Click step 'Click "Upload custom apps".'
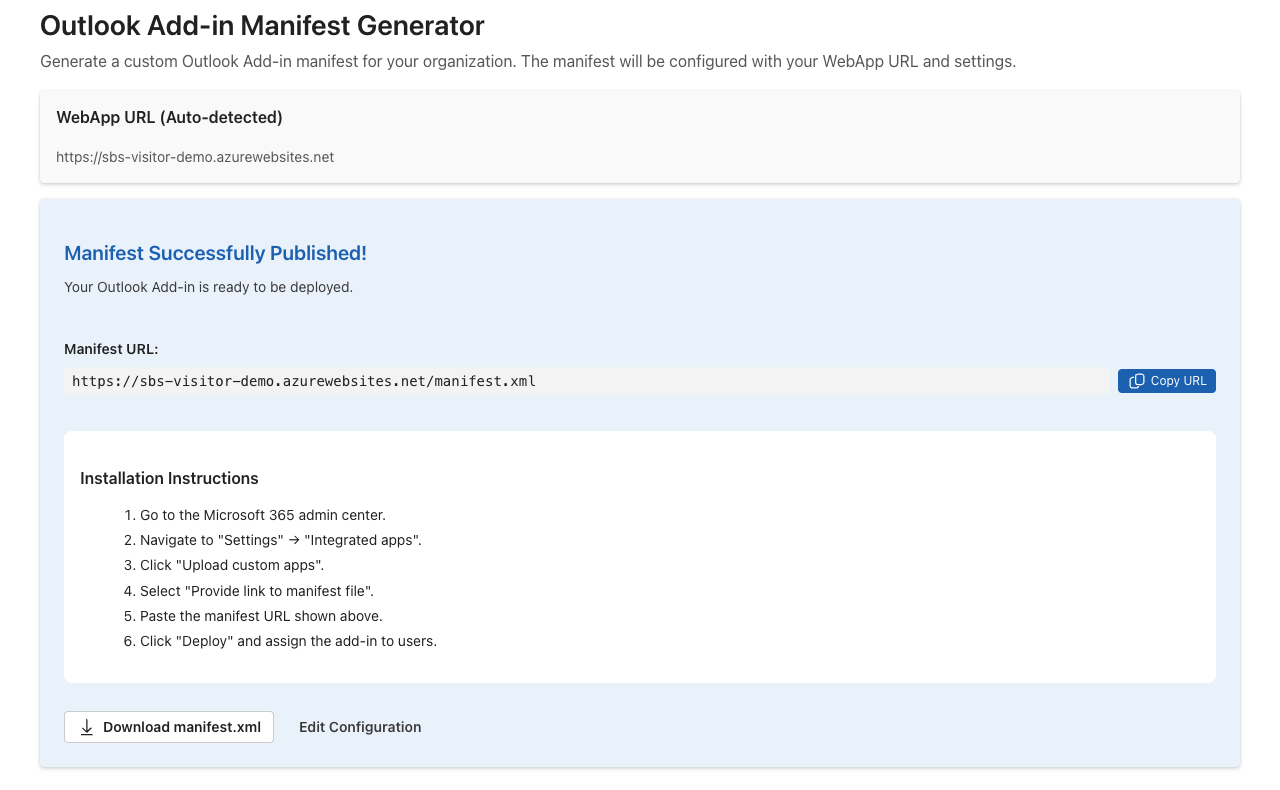The height and width of the screenshot is (790, 1280). pos(232,565)
